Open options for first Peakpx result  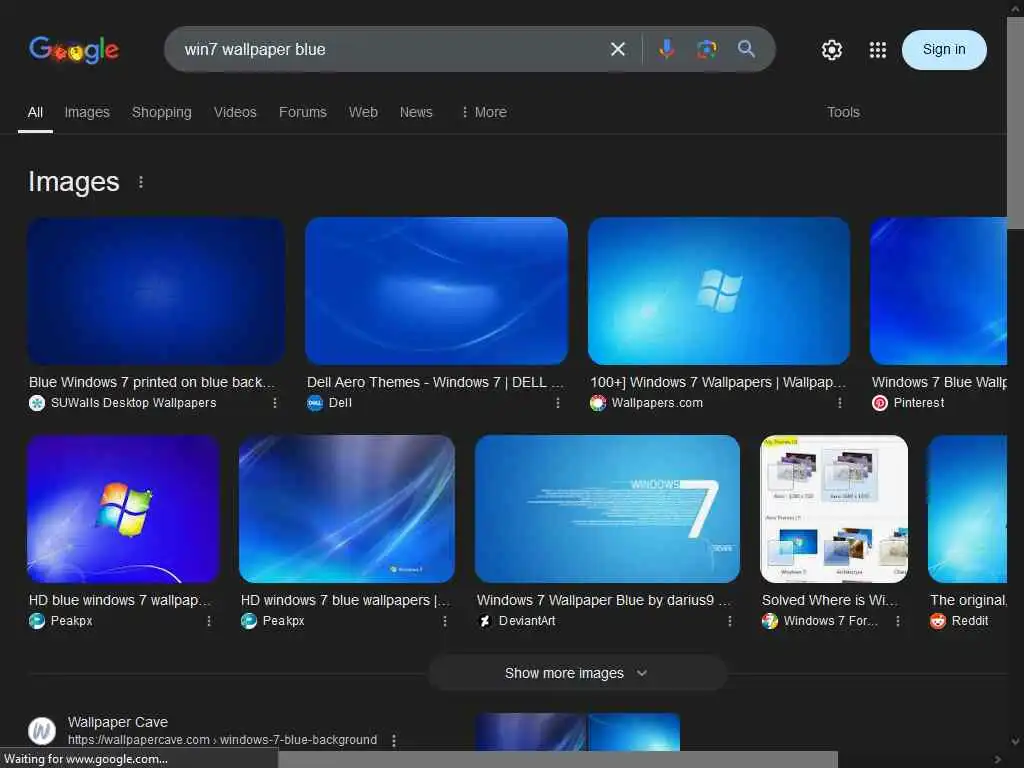click(209, 621)
